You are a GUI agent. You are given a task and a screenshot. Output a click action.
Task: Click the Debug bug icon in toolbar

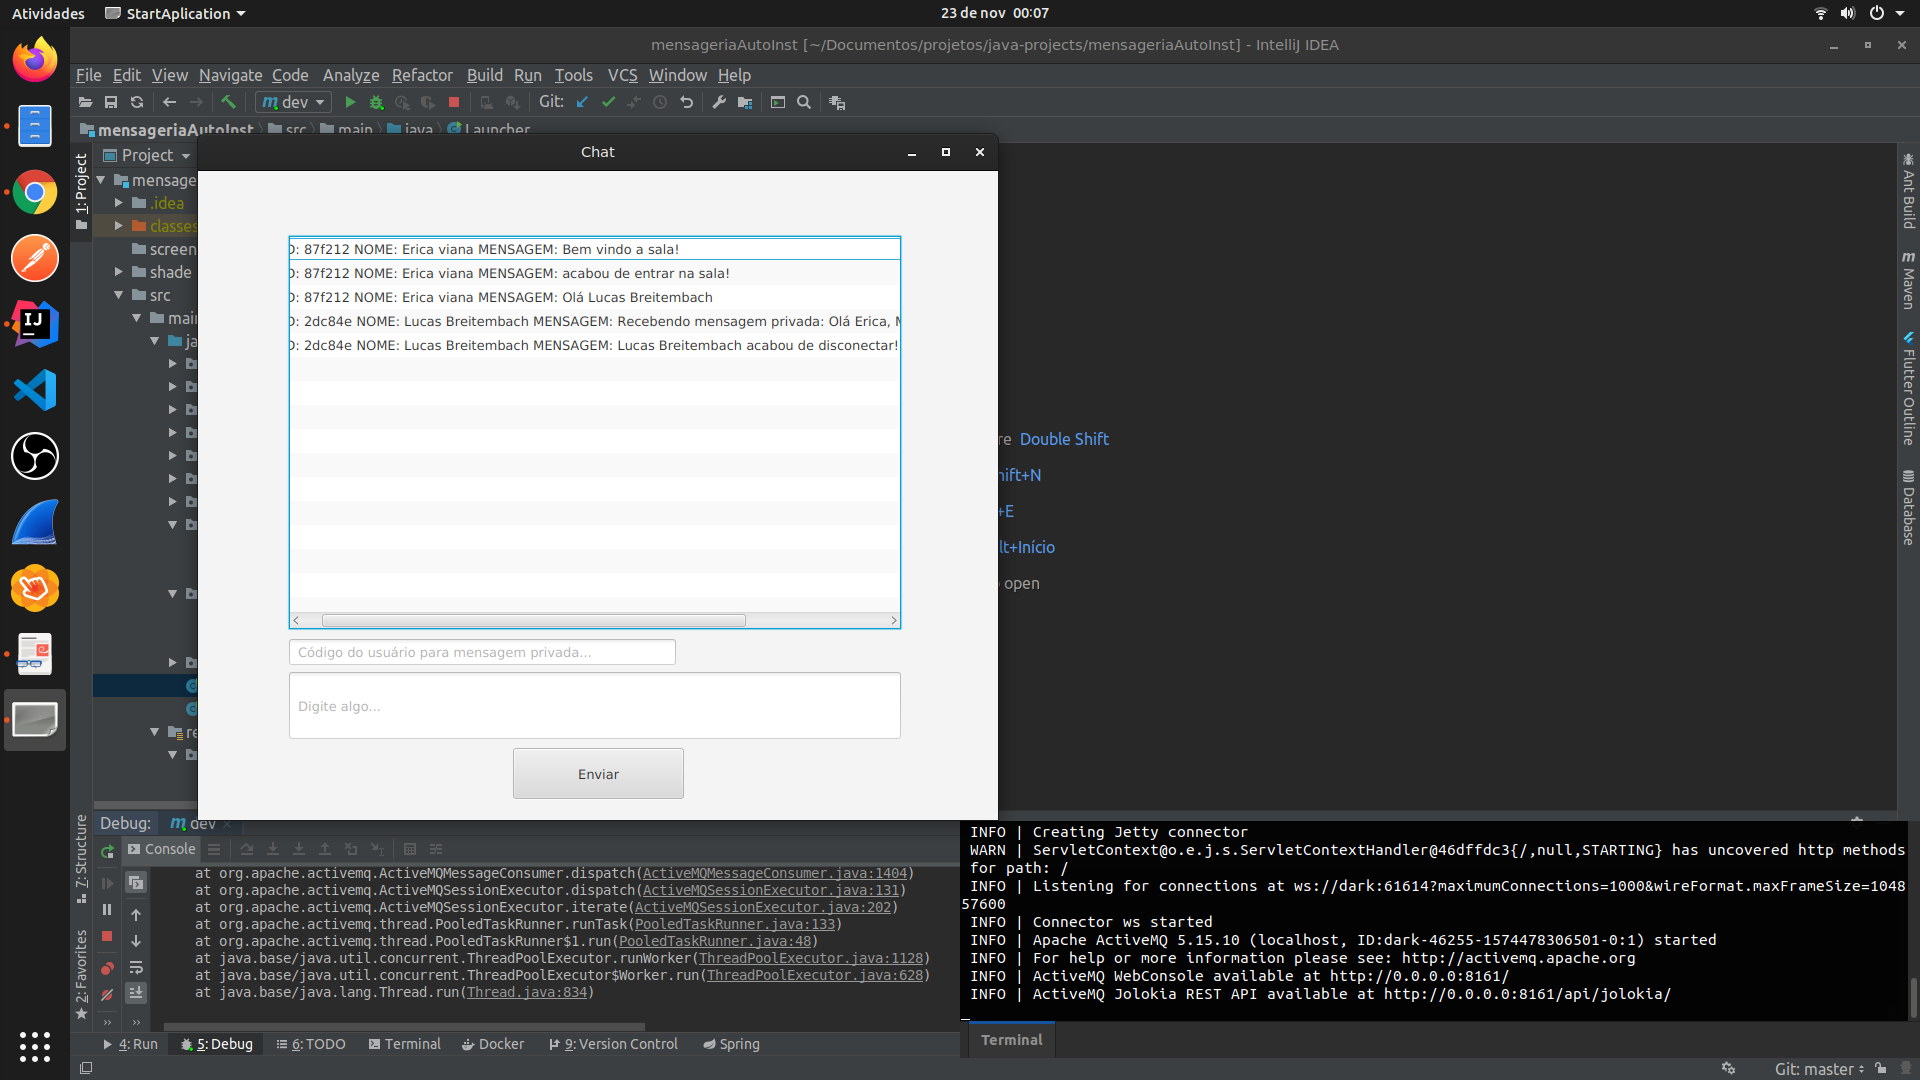point(376,102)
